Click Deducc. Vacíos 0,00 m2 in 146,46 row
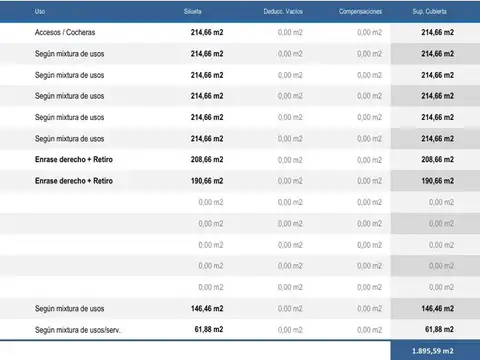 tap(290, 309)
